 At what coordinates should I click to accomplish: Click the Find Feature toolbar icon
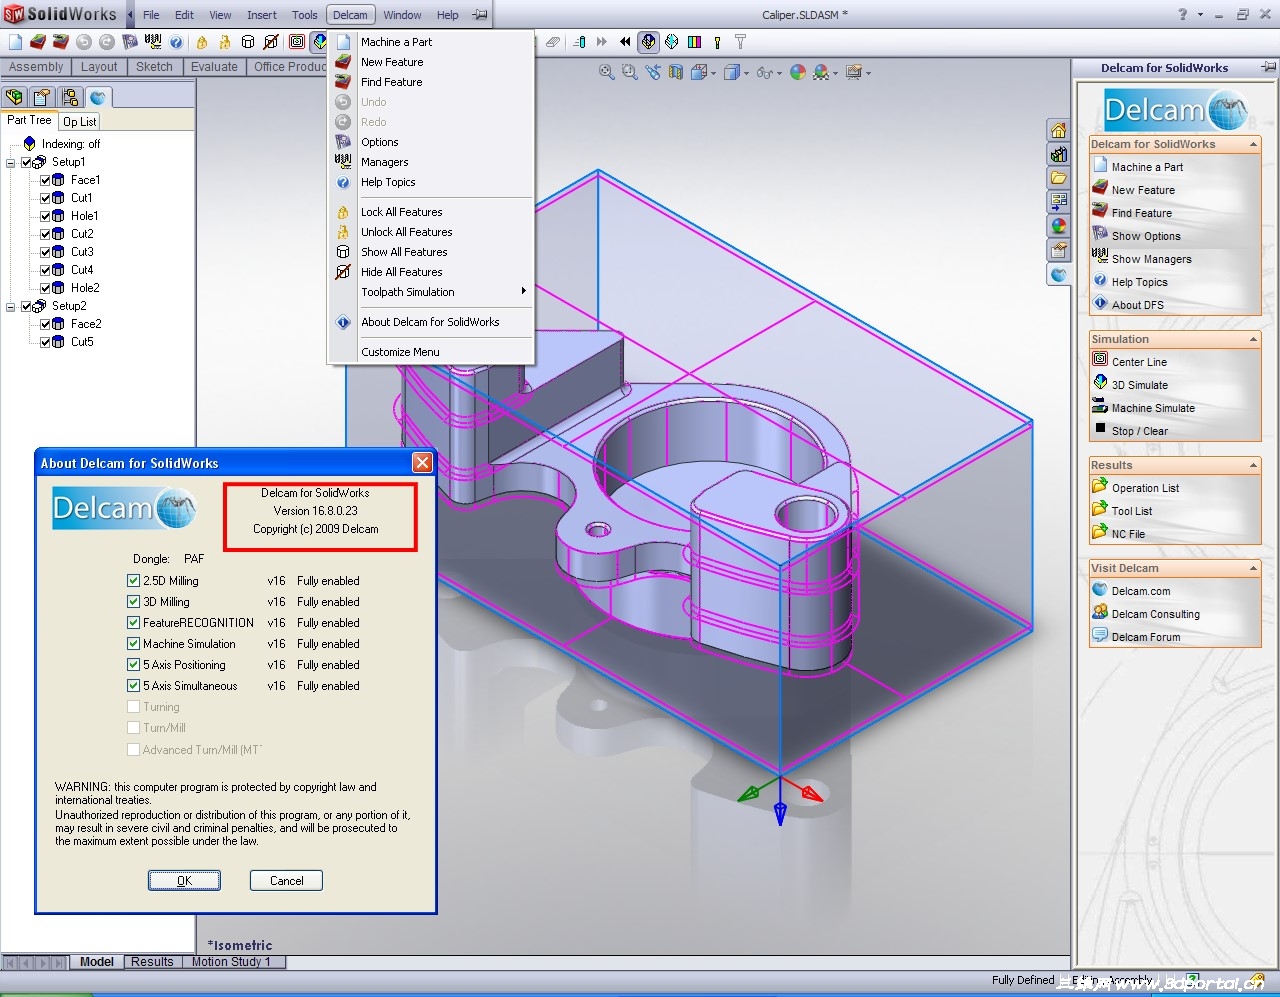[x=61, y=42]
